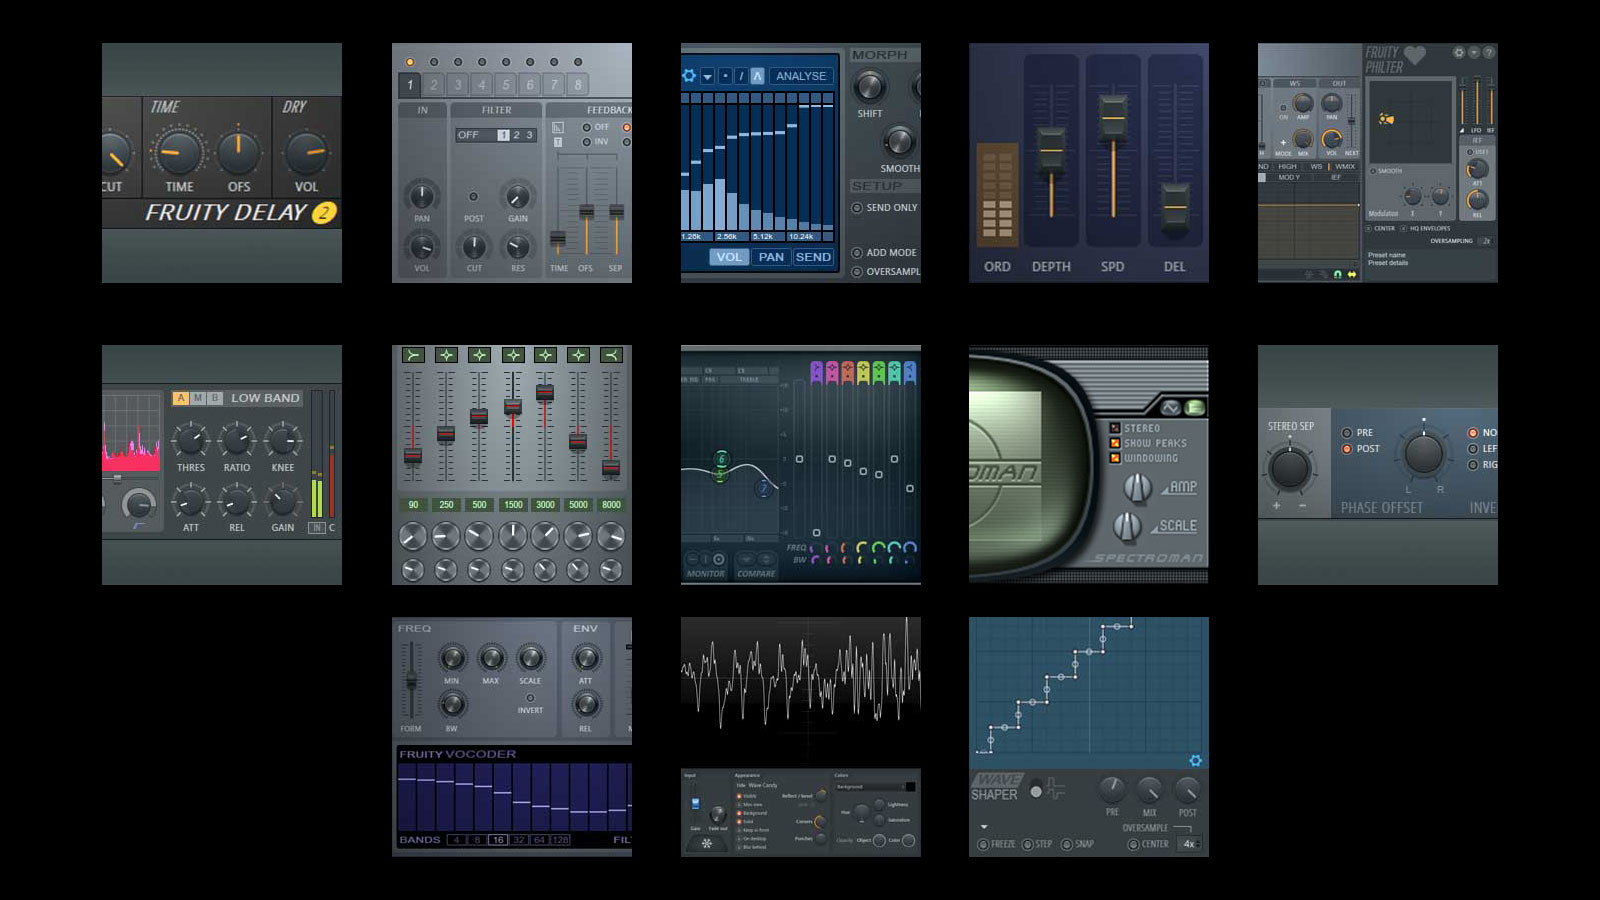Enable the SEND ONLY option
This screenshot has width=1600, height=900.
point(857,208)
